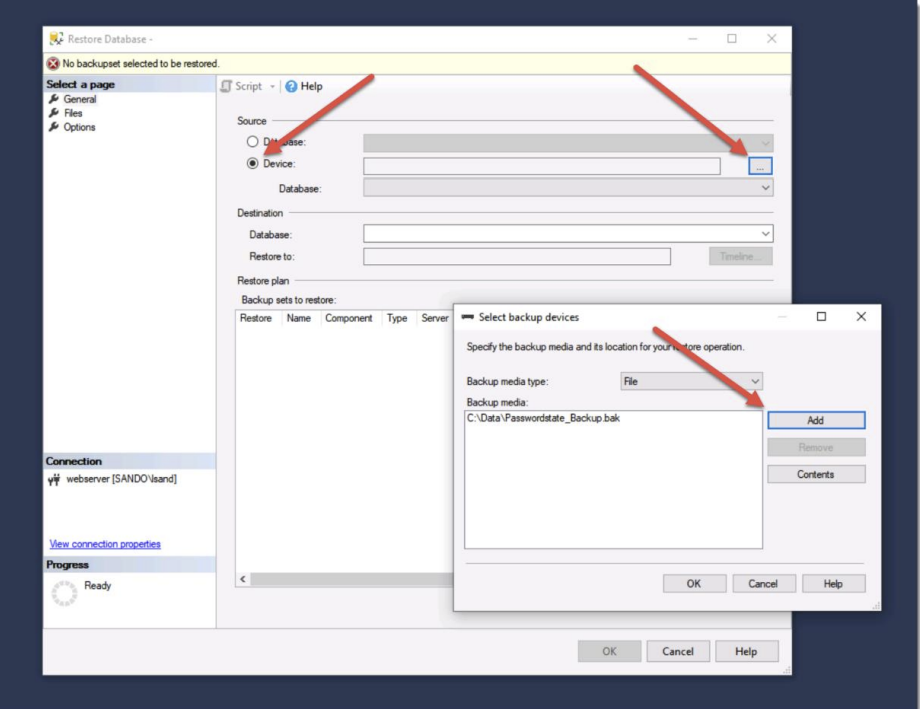
Task: Close the Select backup devices dialog
Action: click(861, 316)
